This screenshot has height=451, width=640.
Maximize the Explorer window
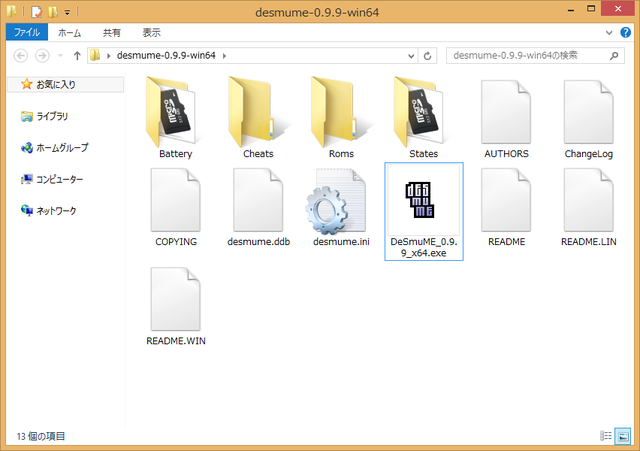pyautogui.click(x=591, y=9)
